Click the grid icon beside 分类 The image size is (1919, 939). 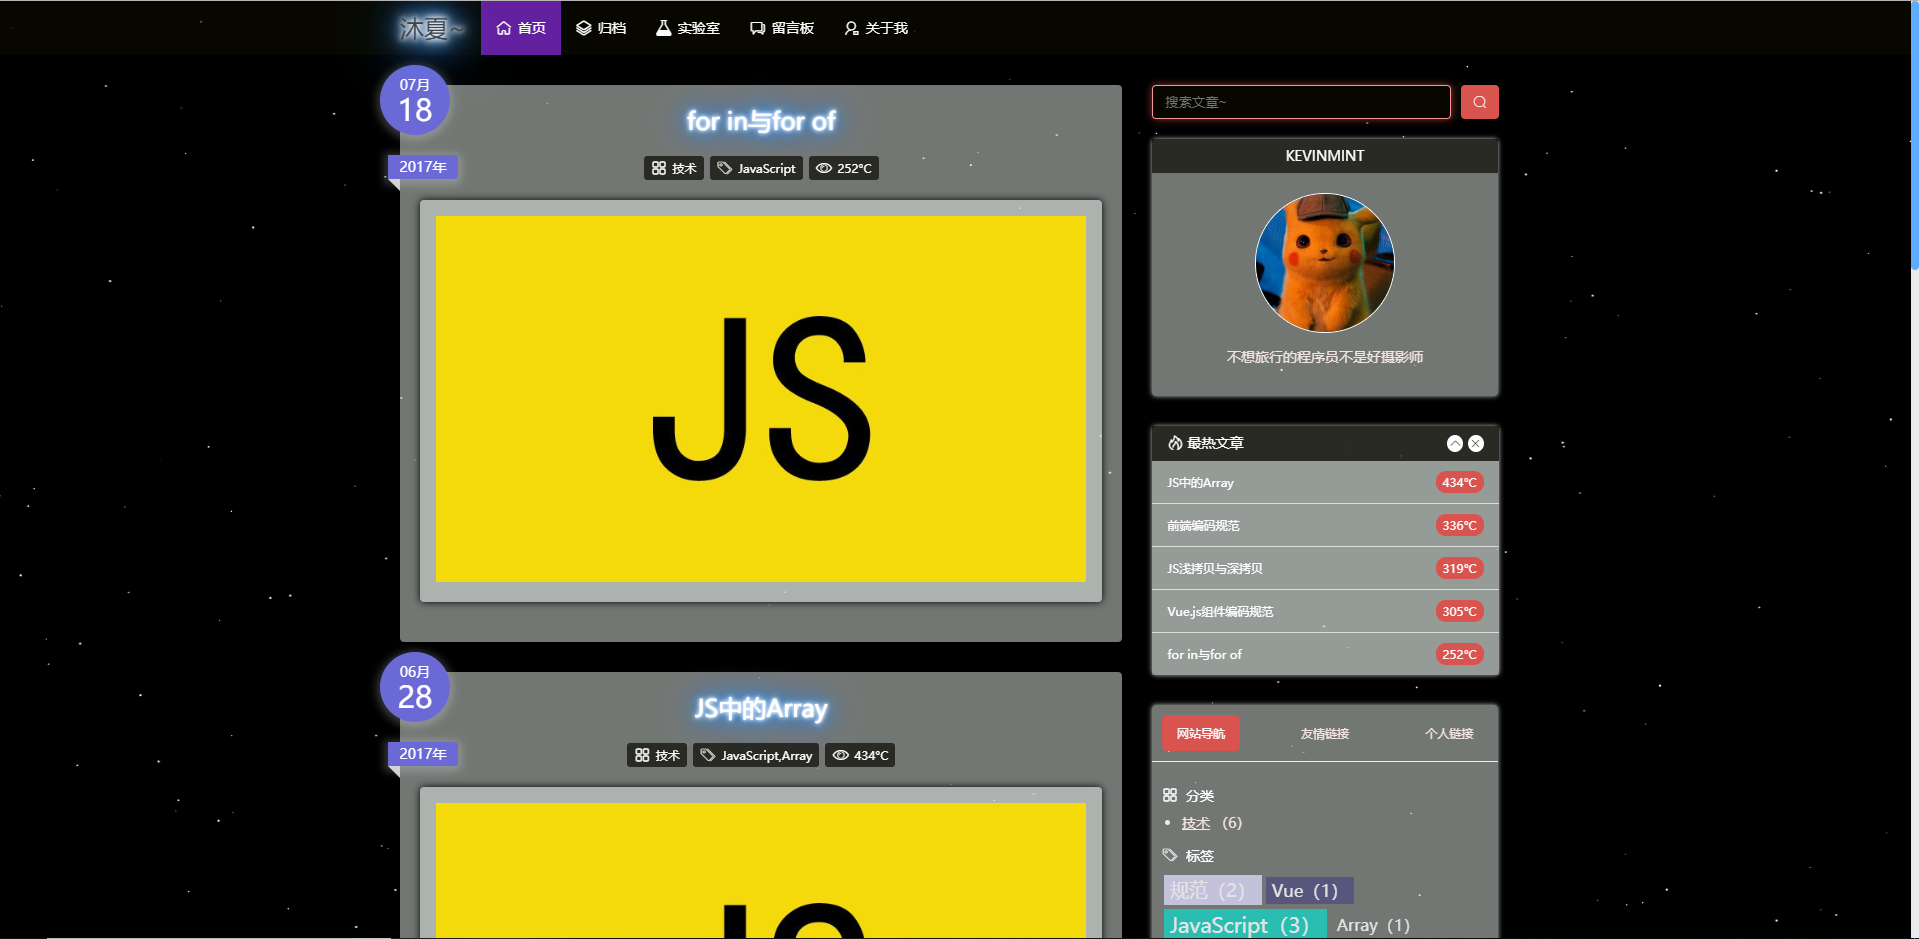(x=1170, y=795)
